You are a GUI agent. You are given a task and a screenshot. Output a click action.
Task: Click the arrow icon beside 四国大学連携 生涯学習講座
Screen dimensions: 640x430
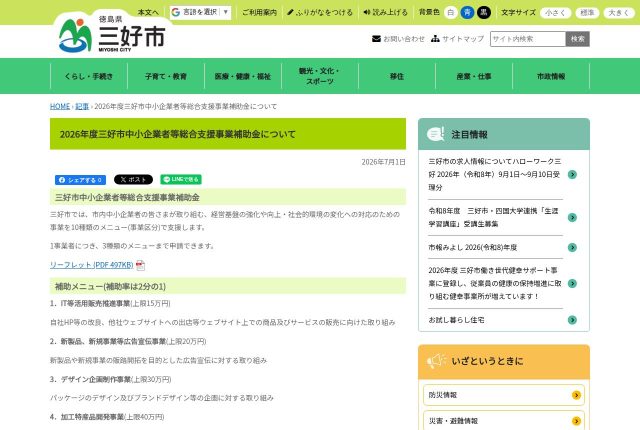tap(572, 217)
